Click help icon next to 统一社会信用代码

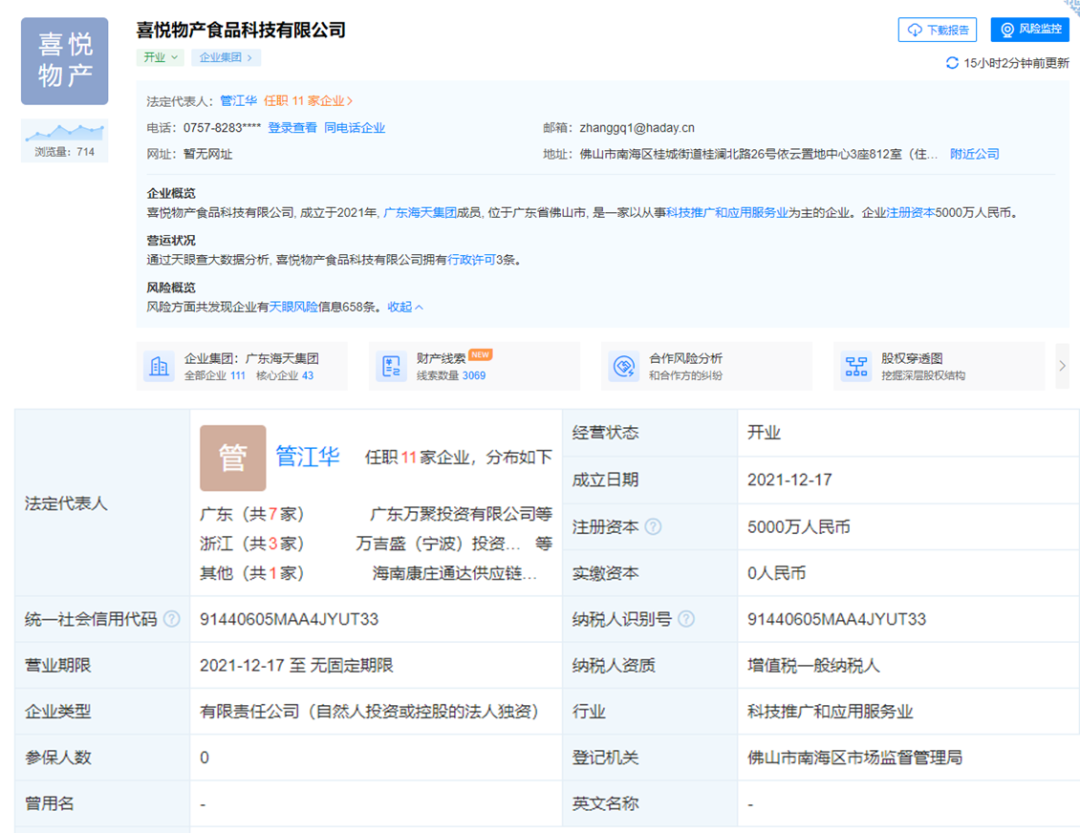point(172,619)
